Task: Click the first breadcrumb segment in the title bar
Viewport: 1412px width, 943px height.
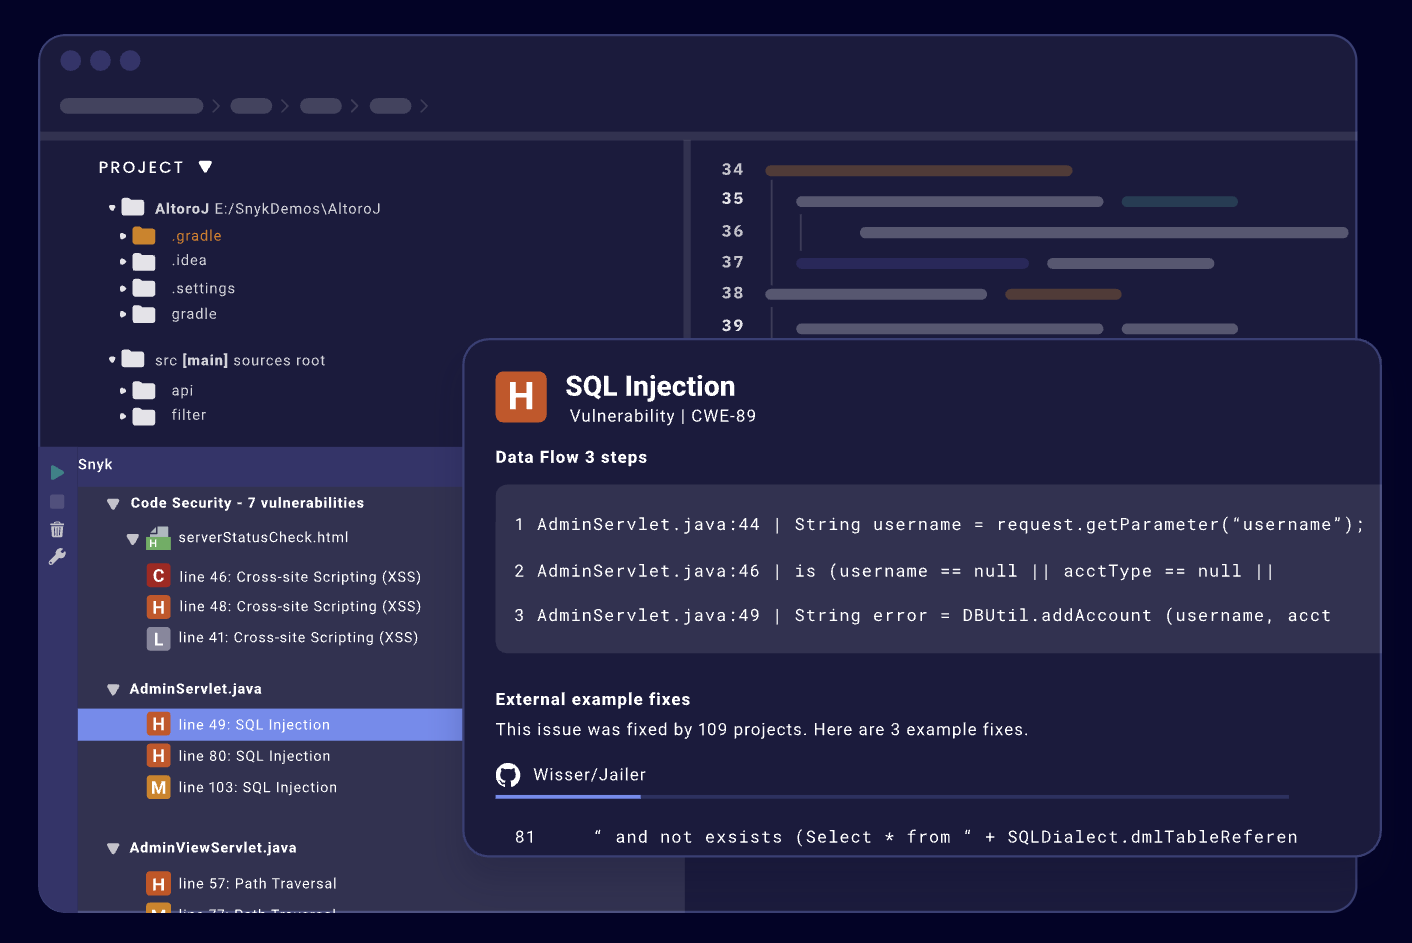Action: (131, 106)
